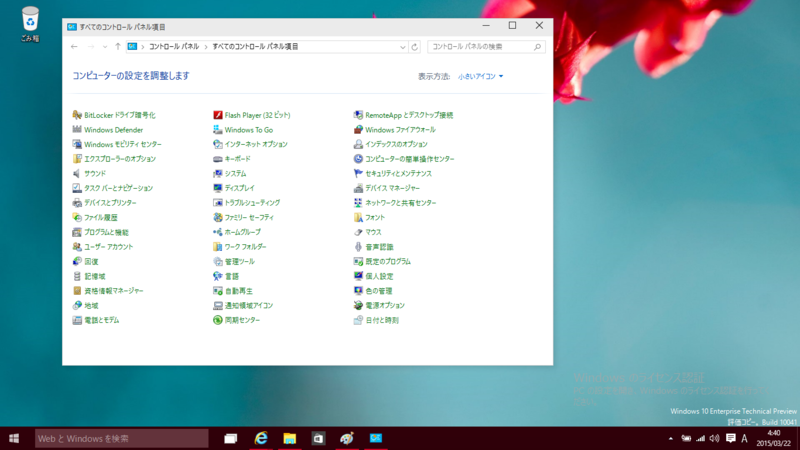Image resolution: width=800 pixels, height=450 pixels.
Task: Open コンピューターの簡単操作センター link
Action: [x=410, y=159]
